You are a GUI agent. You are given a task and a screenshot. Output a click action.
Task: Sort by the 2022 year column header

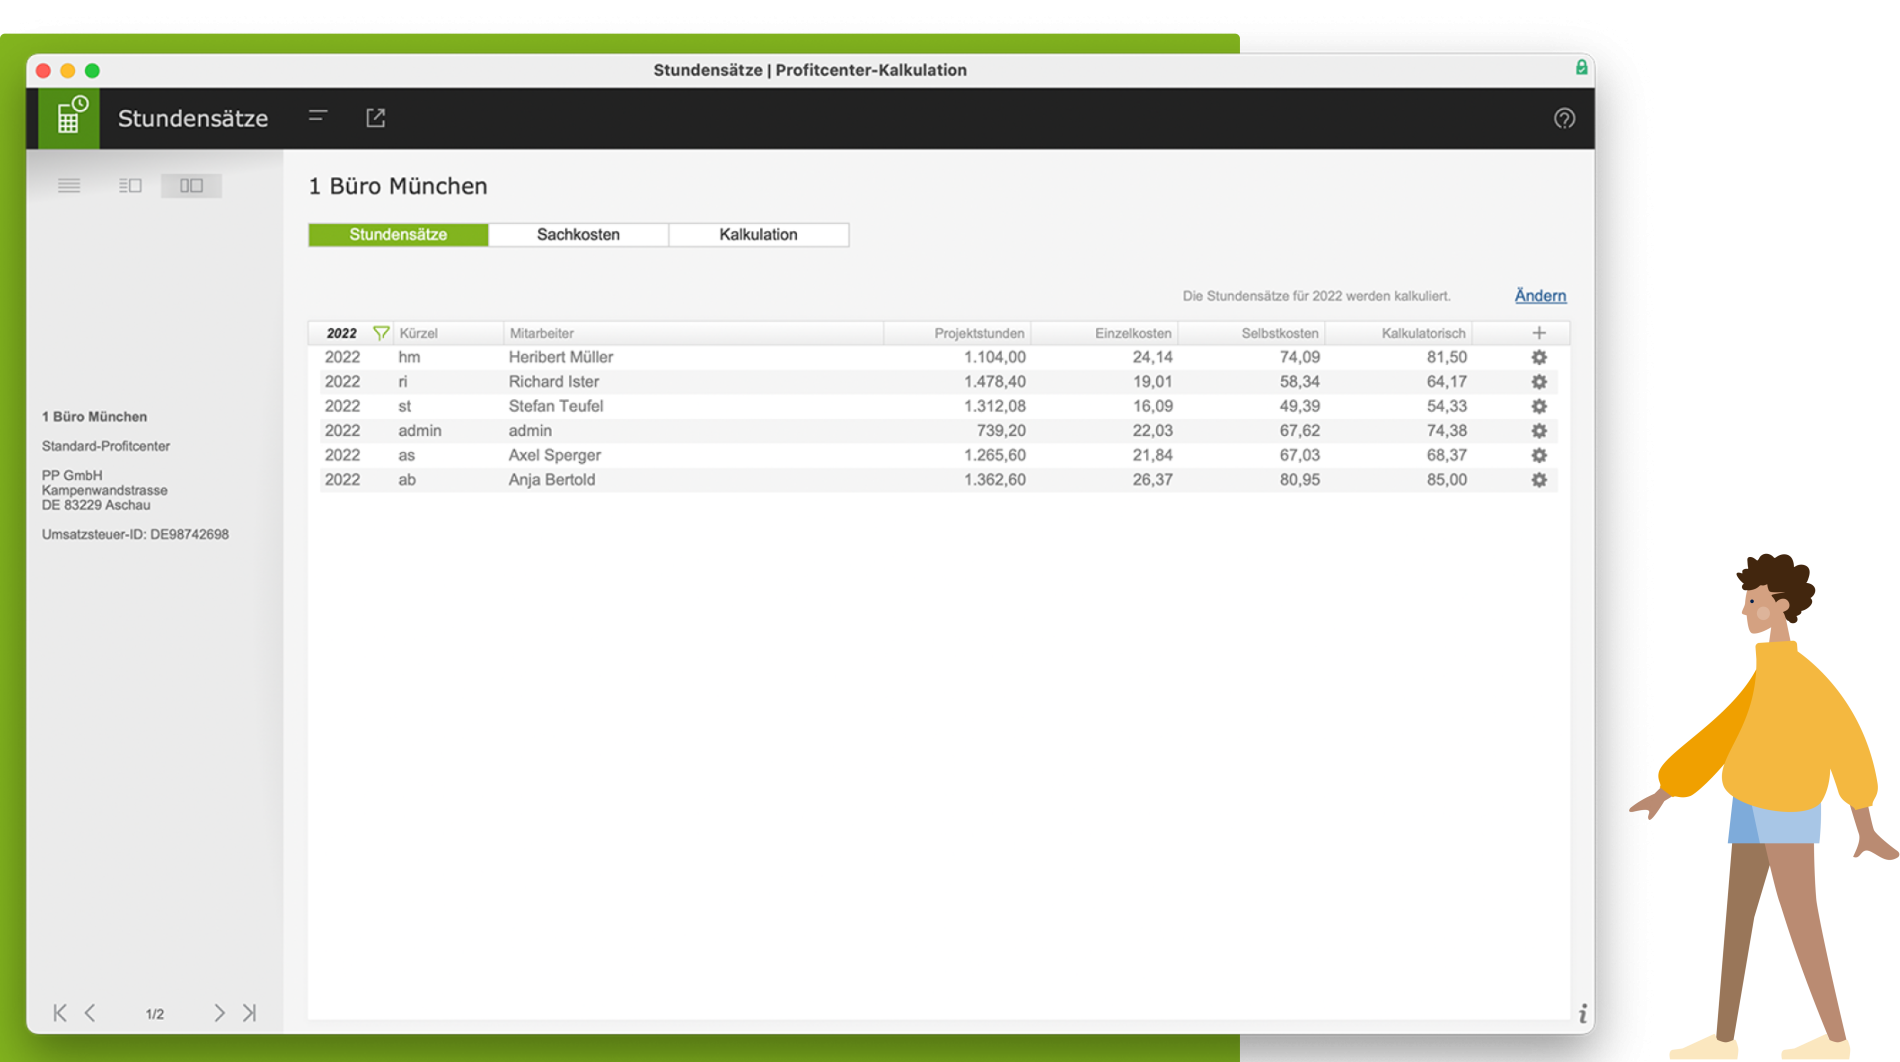[x=341, y=333]
